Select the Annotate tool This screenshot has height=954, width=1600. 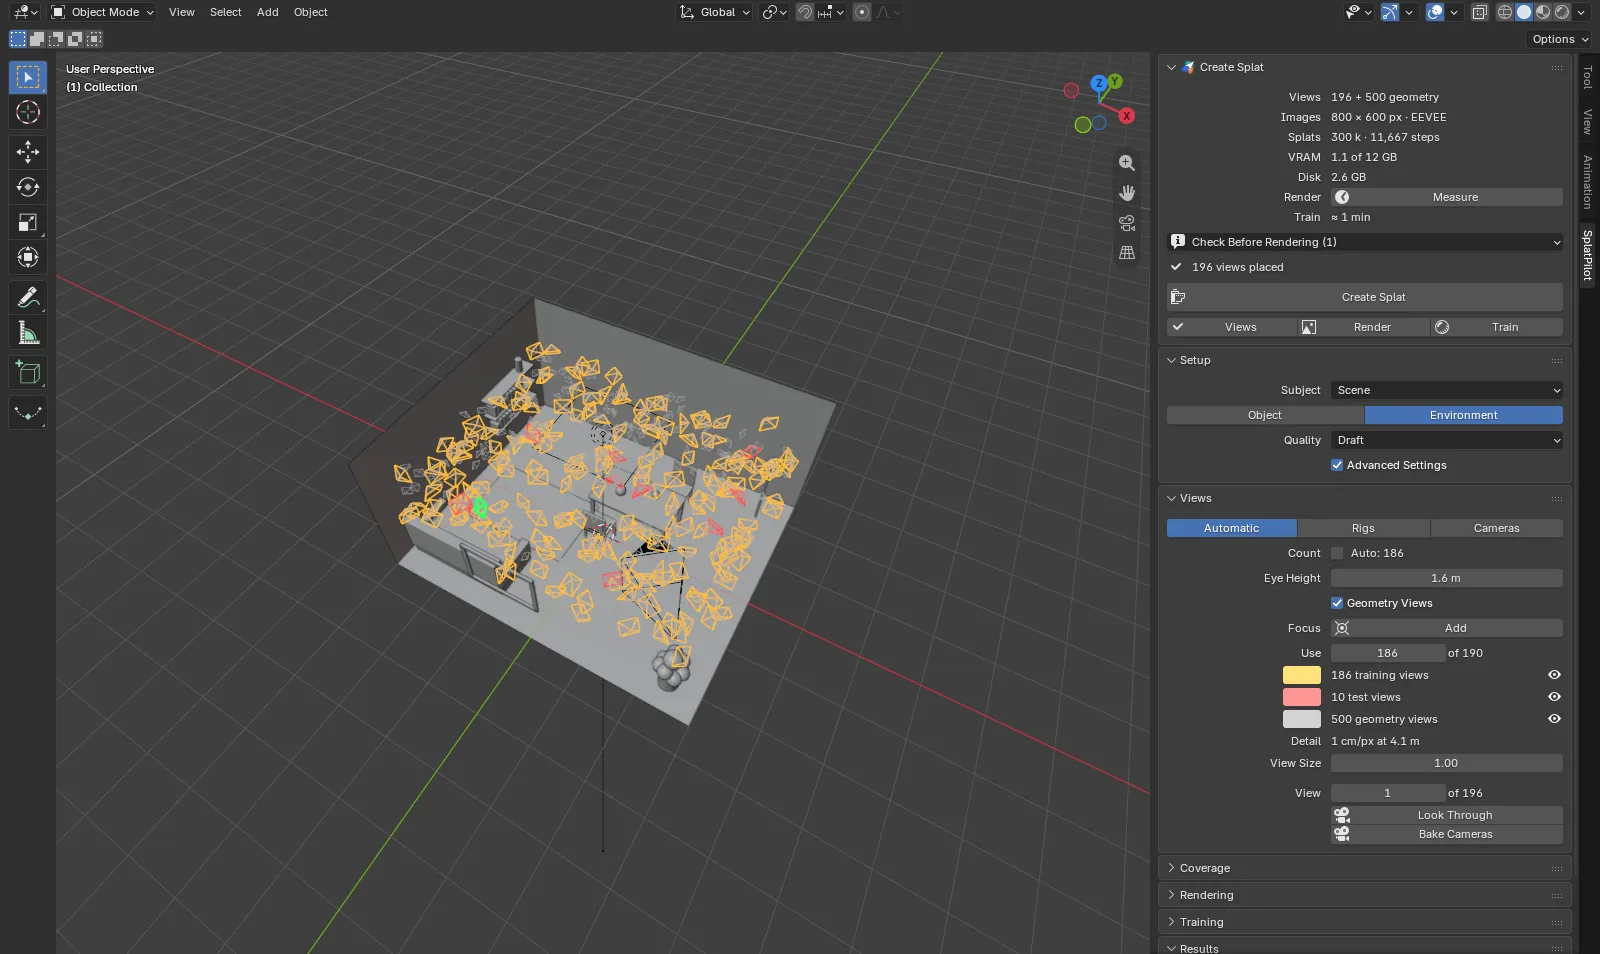click(x=28, y=297)
